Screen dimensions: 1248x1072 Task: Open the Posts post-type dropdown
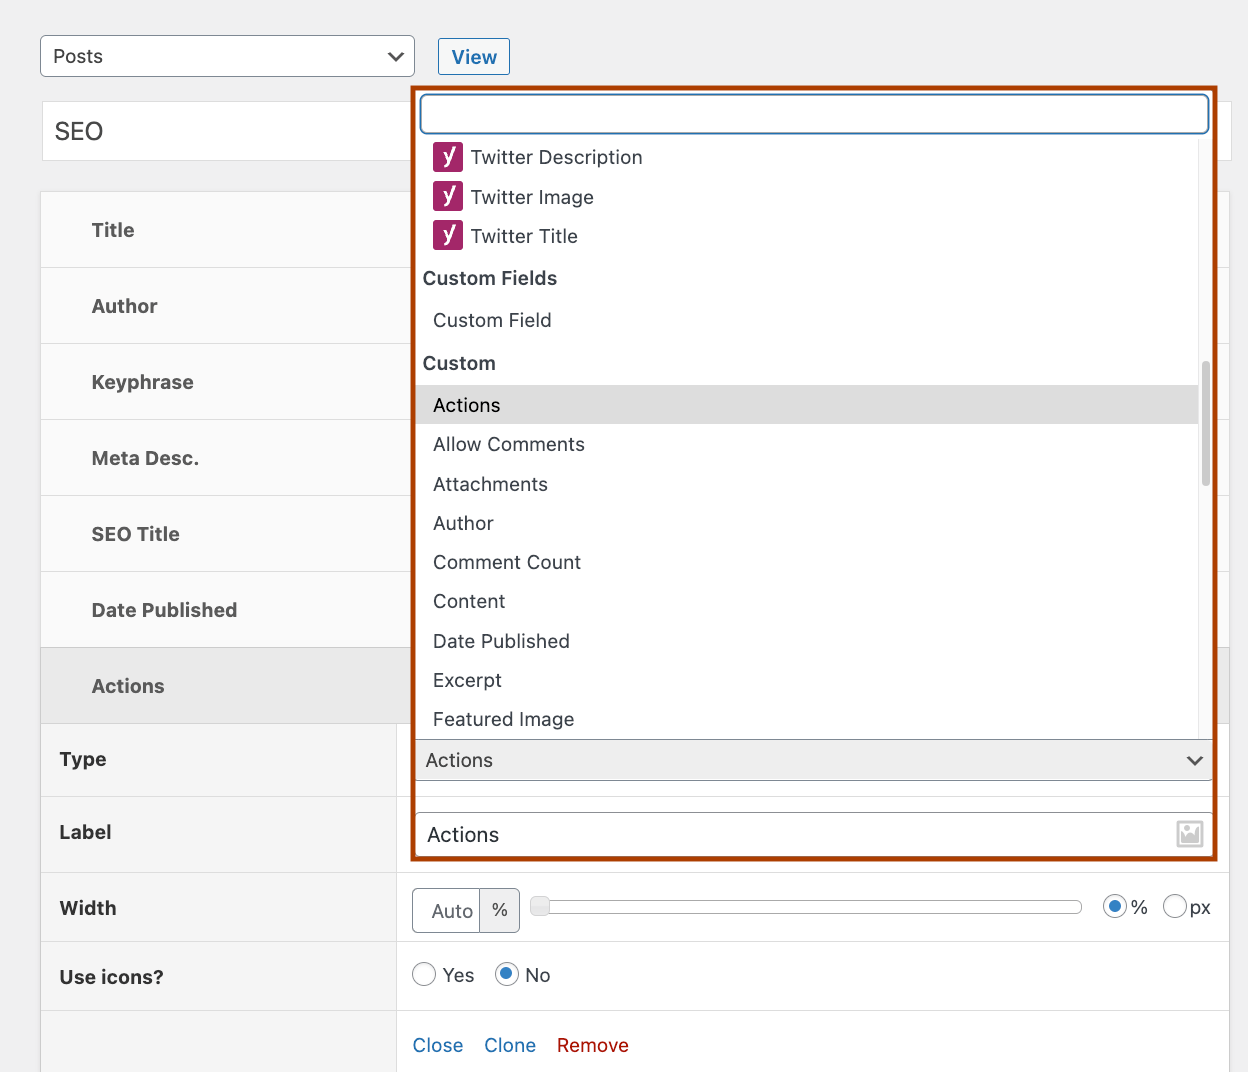coord(226,56)
